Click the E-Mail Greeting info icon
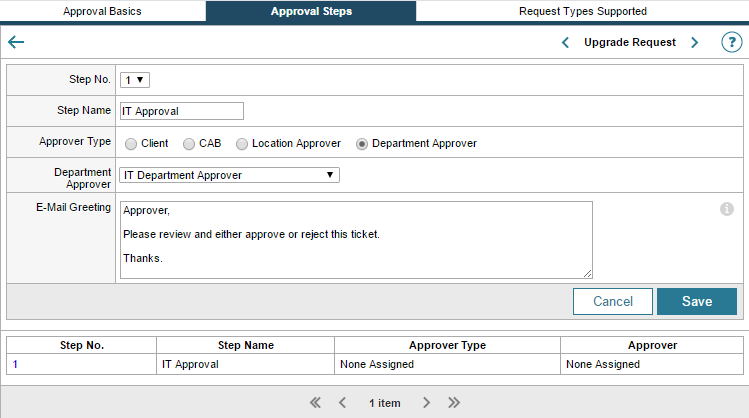 (x=727, y=209)
